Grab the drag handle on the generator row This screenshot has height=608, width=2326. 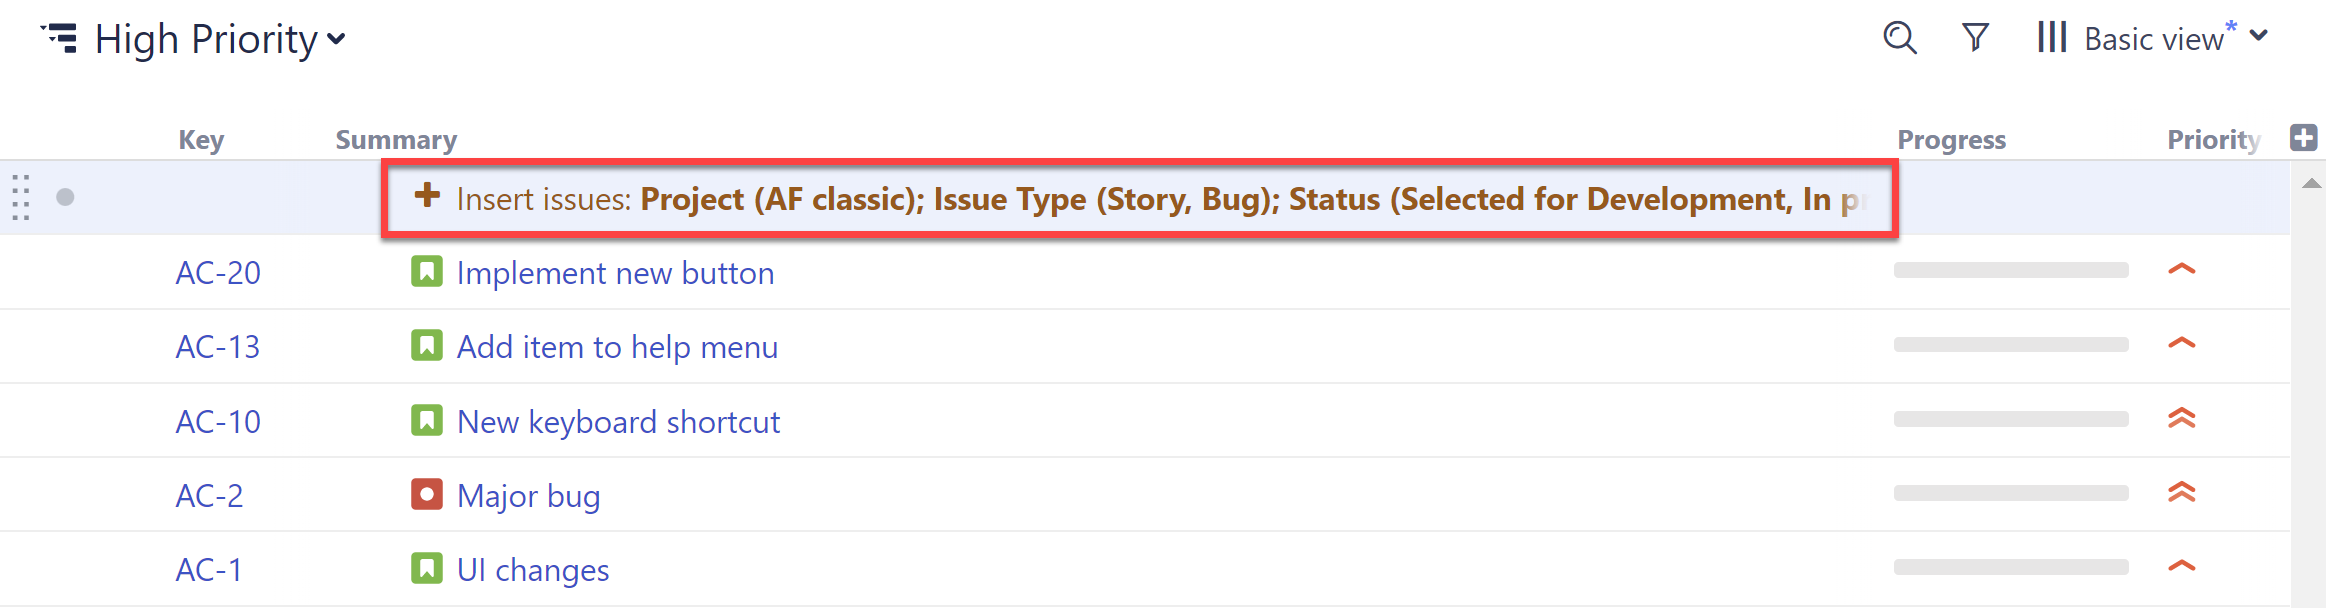(x=21, y=197)
